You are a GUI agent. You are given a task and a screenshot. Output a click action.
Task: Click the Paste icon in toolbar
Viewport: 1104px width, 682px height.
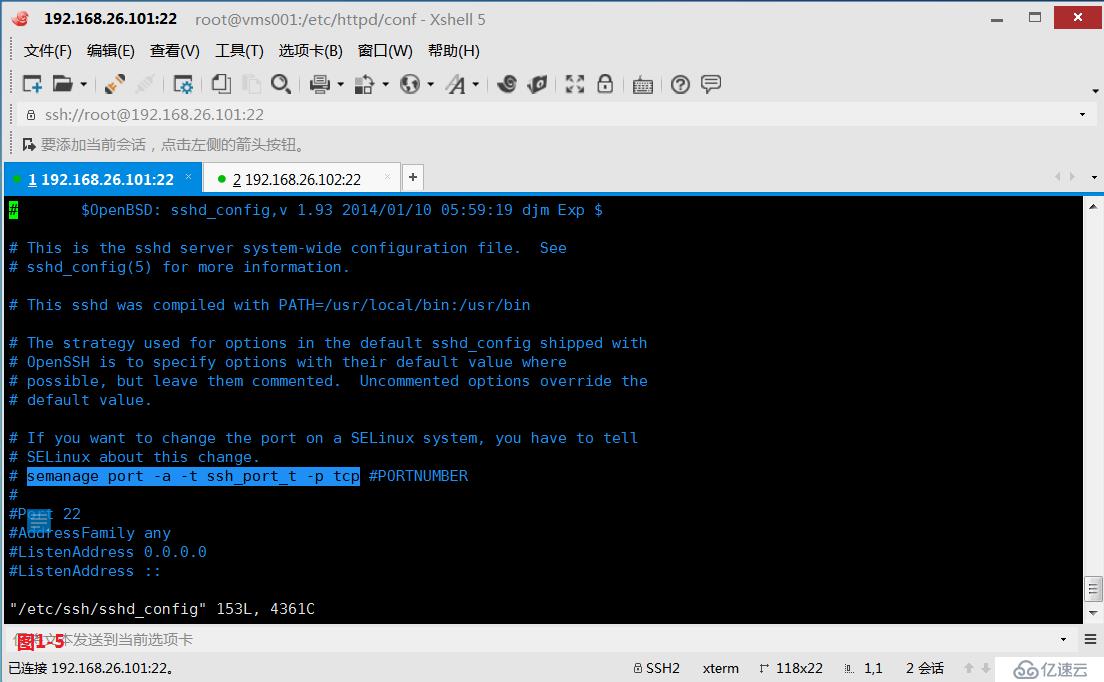coord(251,84)
